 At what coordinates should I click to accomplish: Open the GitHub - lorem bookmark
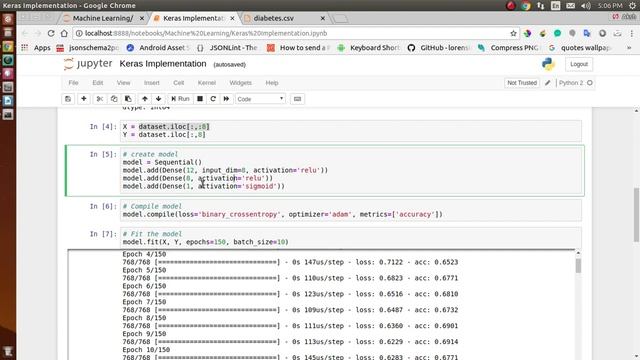[x=439, y=48]
